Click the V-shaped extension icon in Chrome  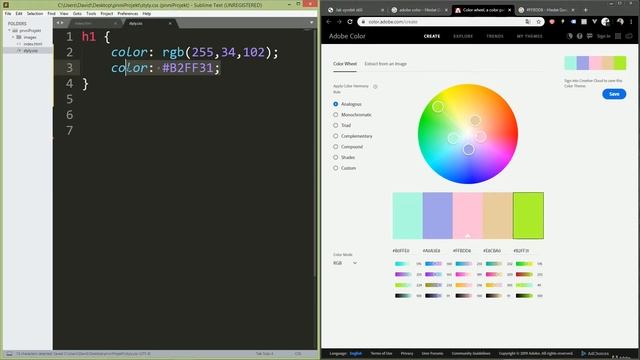click(x=594, y=22)
